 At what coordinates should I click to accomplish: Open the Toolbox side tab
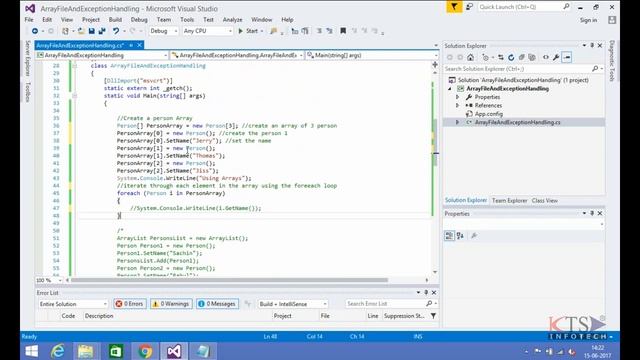click(x=28, y=92)
